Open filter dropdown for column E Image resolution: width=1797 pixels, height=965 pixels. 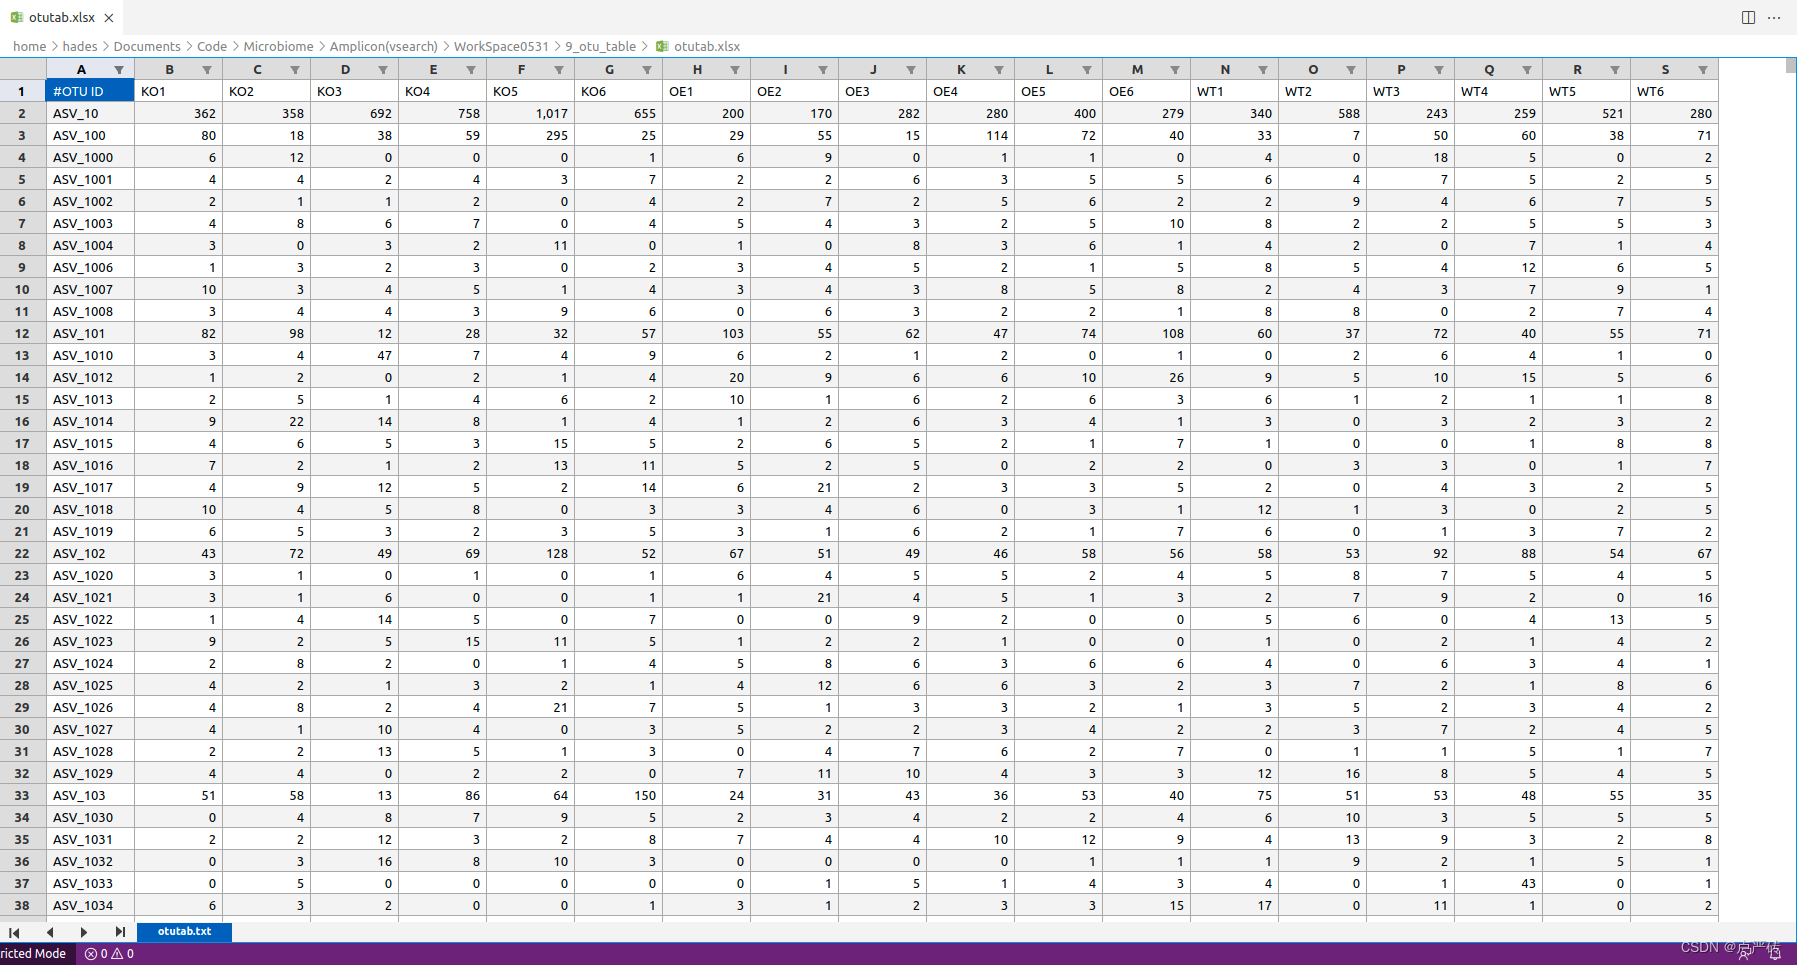pos(471,70)
